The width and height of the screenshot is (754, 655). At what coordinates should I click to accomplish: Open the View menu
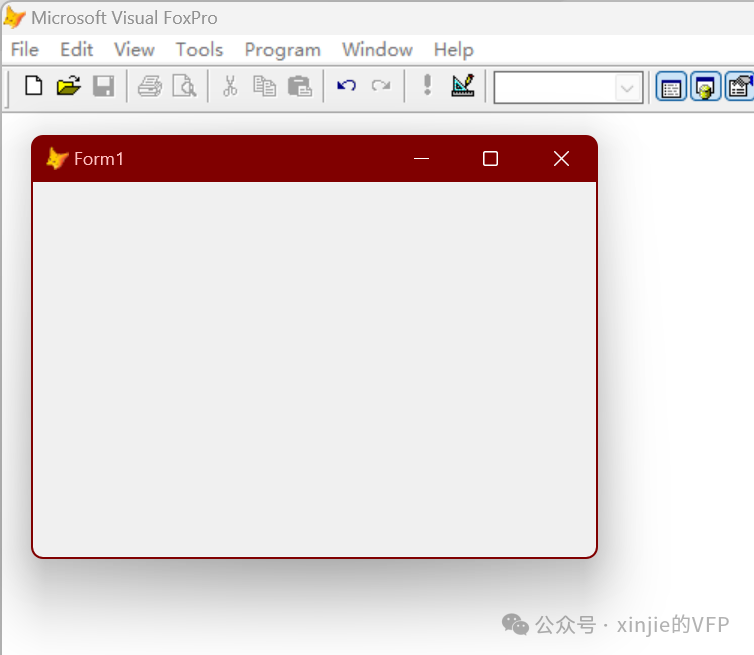tap(134, 50)
